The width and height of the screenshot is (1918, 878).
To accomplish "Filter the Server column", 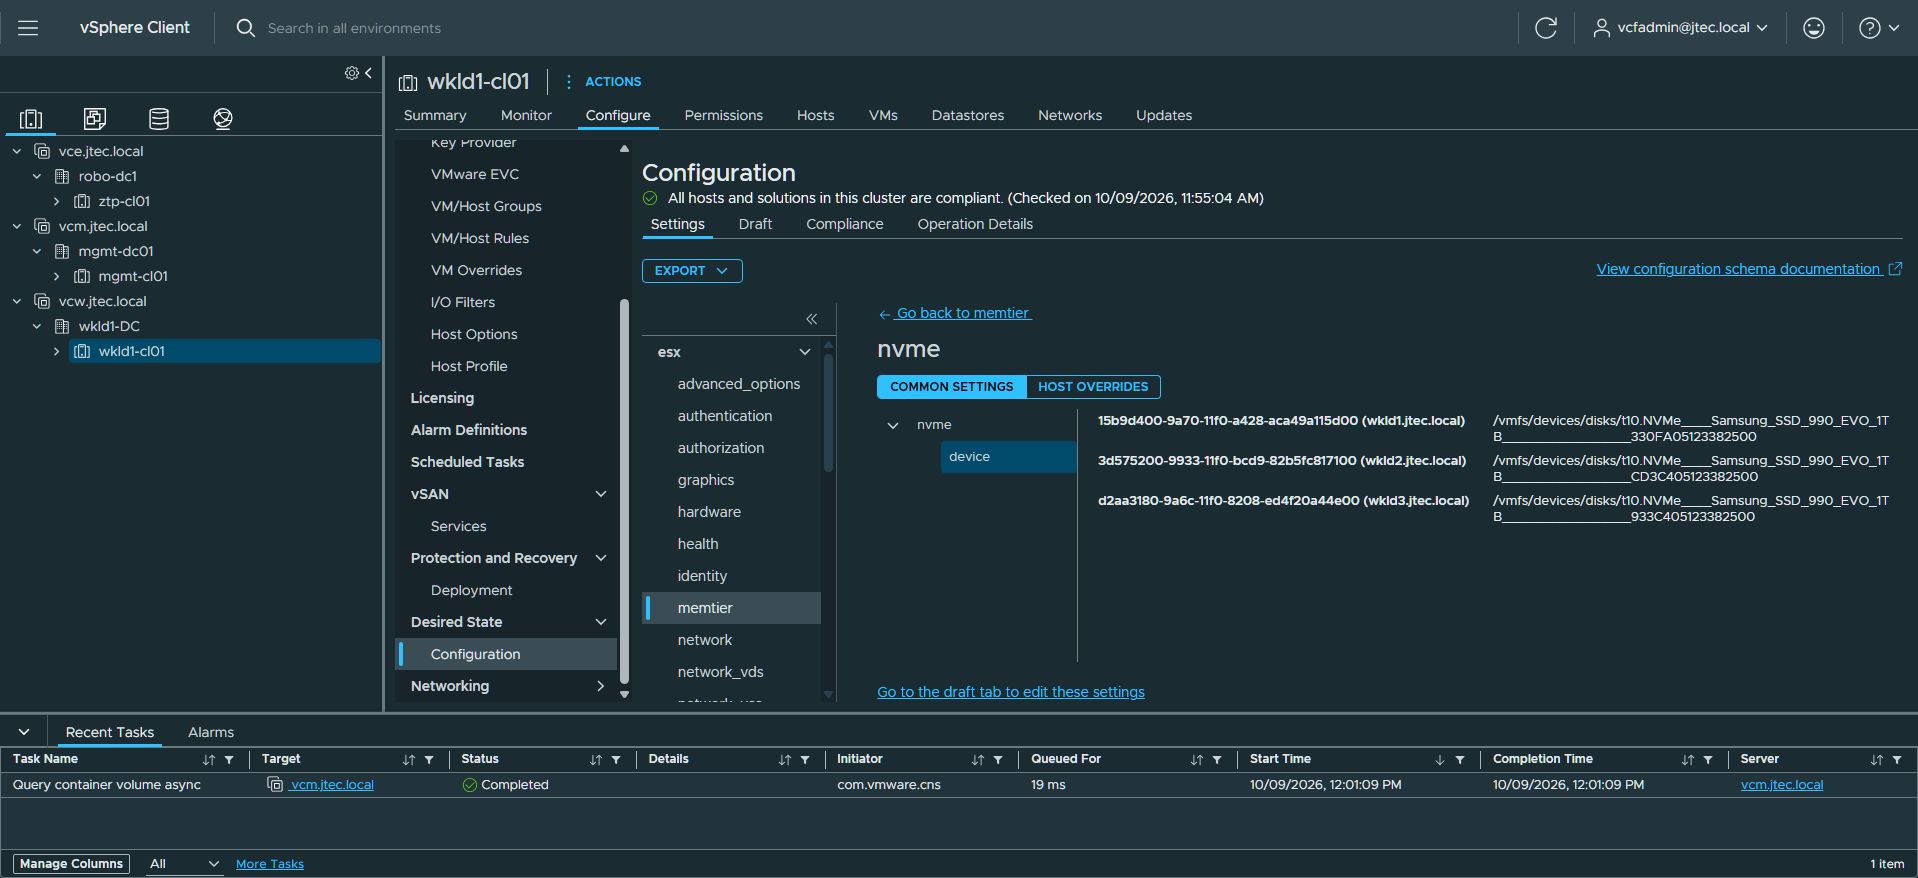I will (x=1897, y=760).
